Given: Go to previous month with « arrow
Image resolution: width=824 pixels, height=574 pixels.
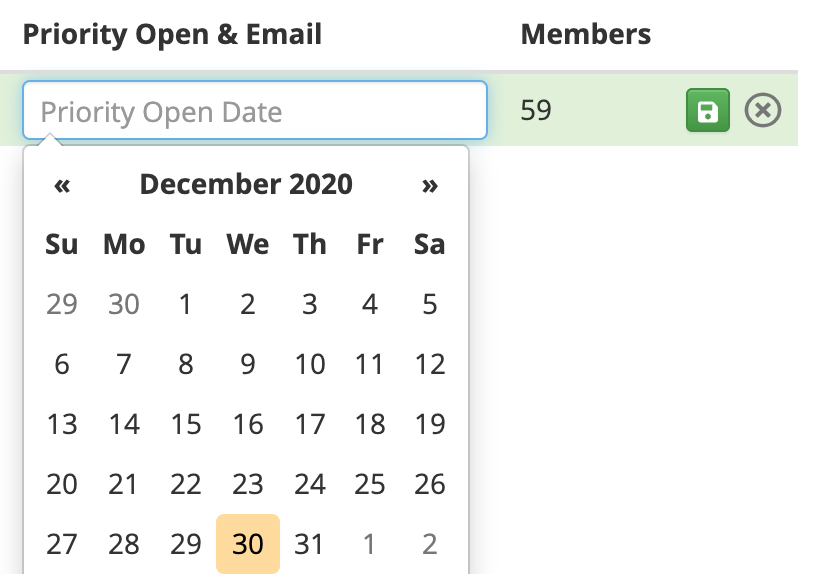Looking at the screenshot, I should (x=62, y=184).
